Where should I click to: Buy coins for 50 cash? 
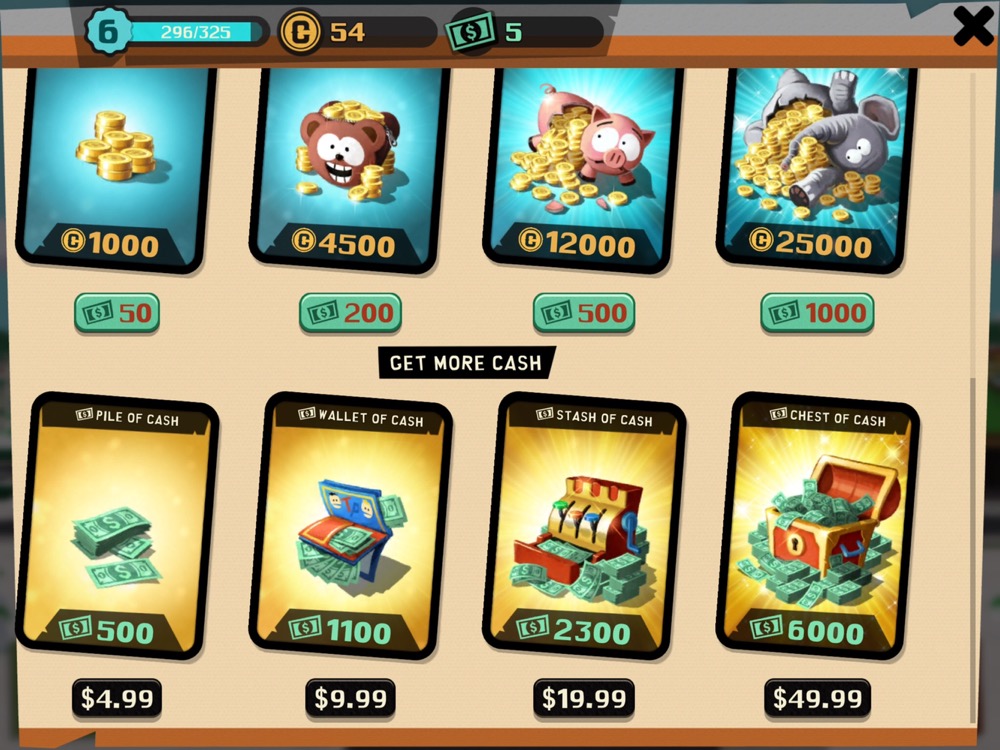click(117, 313)
